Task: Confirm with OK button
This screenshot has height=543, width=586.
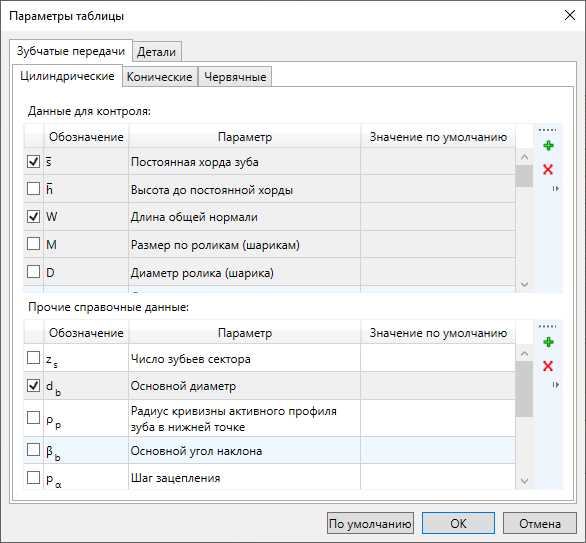Action: coord(459,524)
